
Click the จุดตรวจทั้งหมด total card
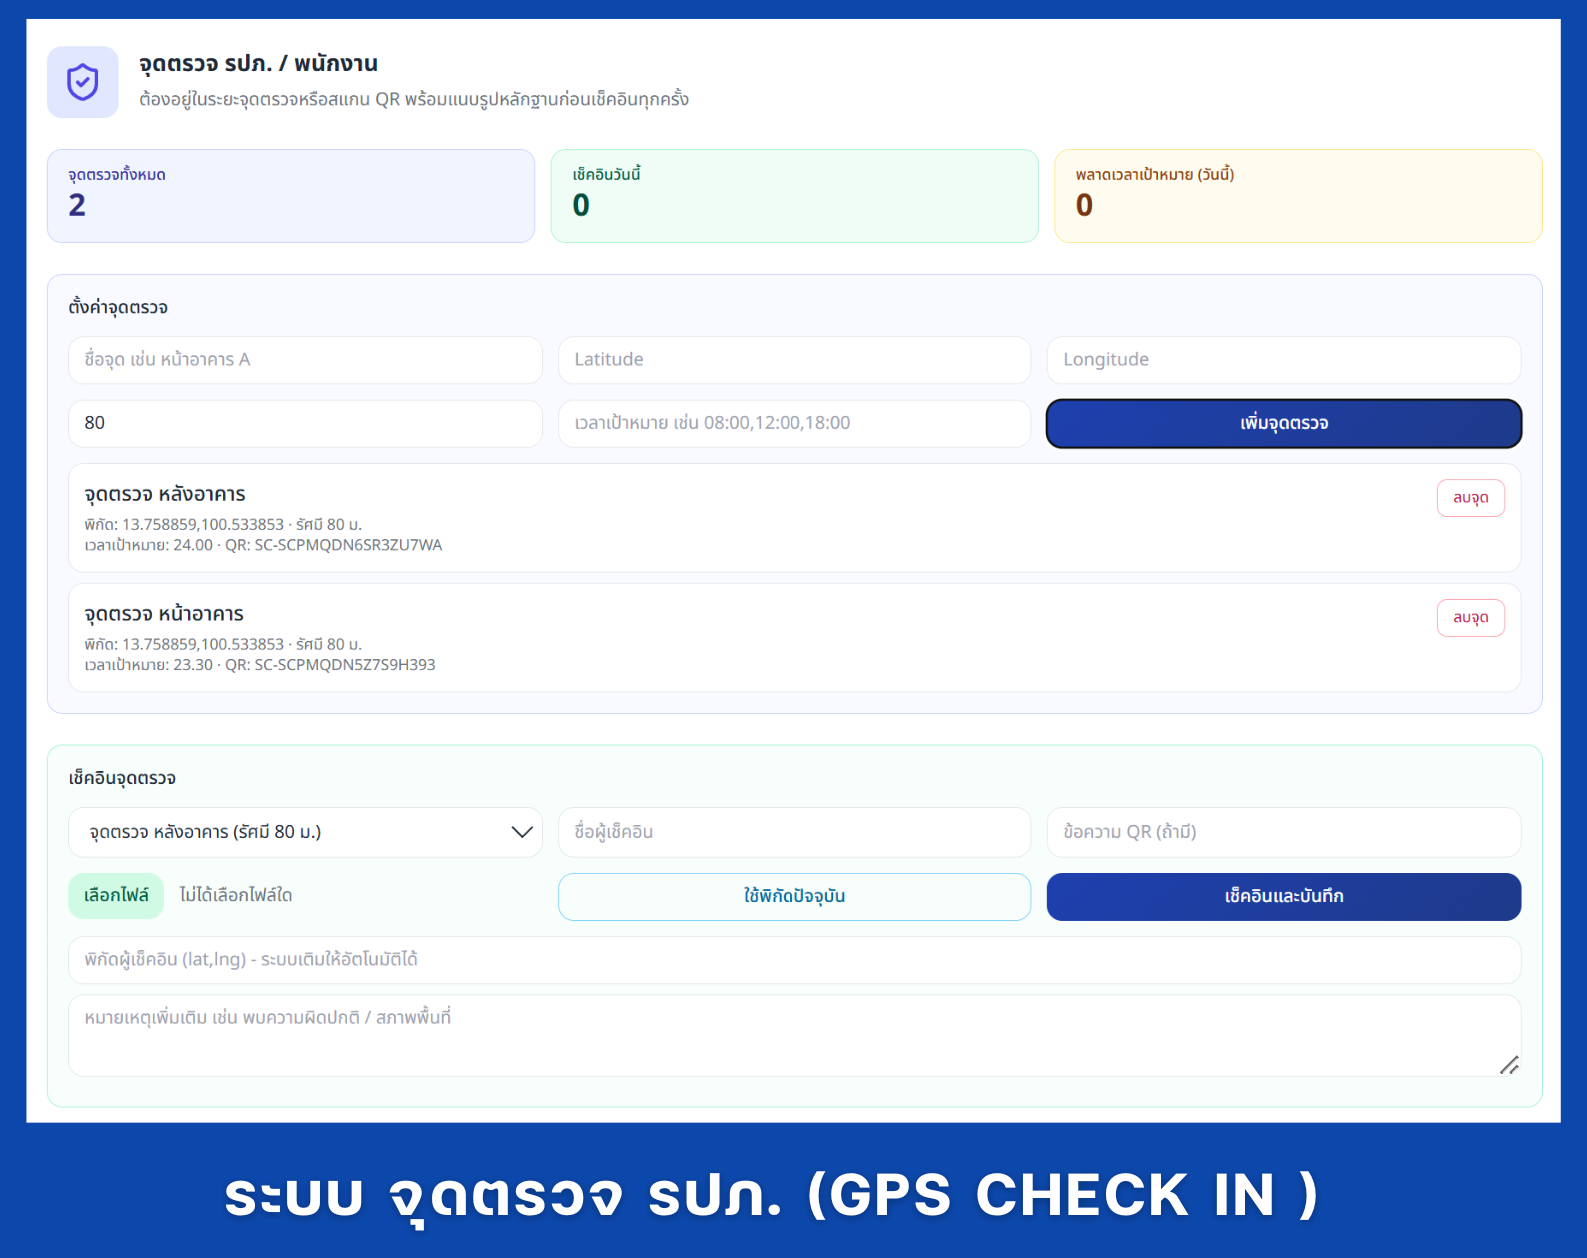coord(291,196)
